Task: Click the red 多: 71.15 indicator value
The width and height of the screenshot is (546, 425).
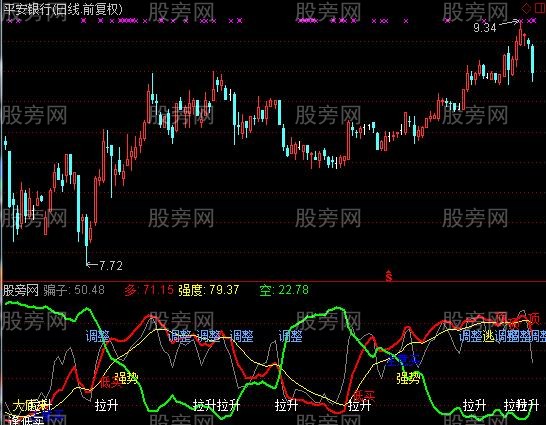Action: click(x=149, y=290)
